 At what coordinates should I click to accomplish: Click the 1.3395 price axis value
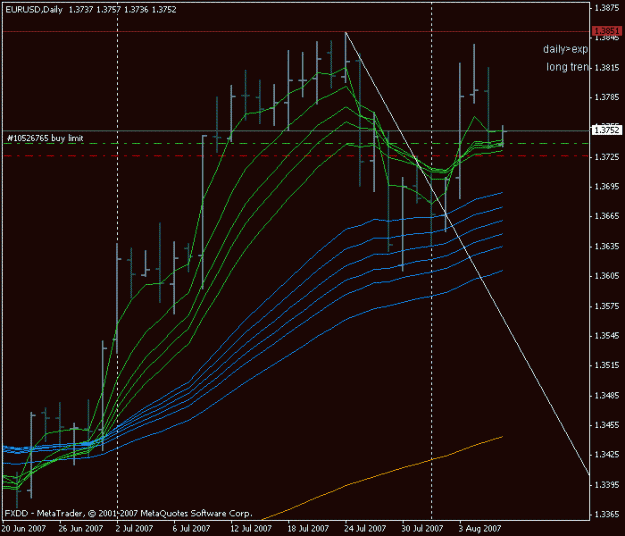(607, 485)
